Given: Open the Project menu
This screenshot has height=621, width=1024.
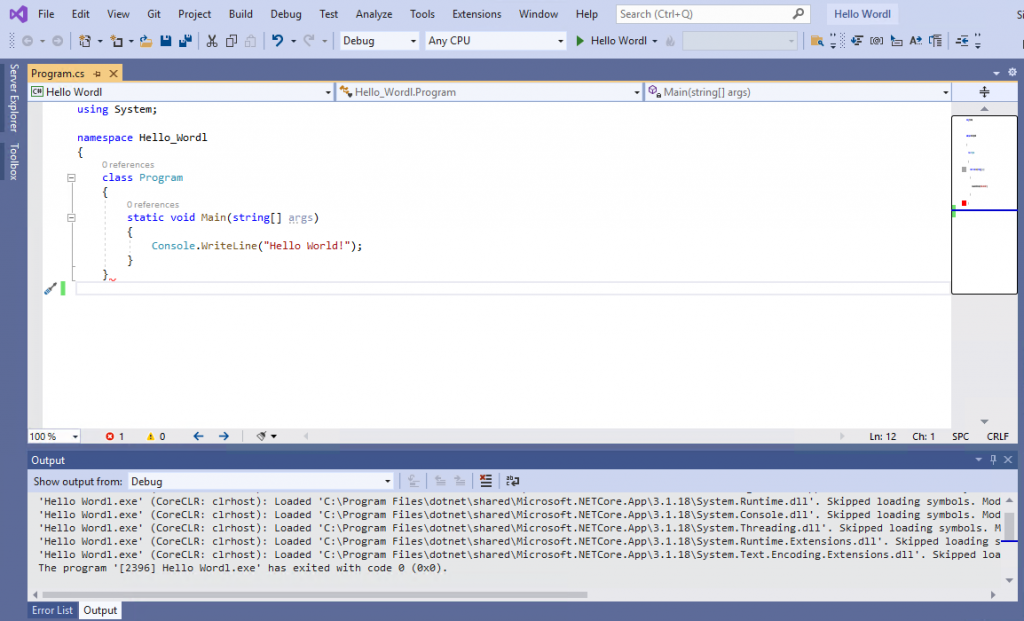Looking at the screenshot, I should (195, 14).
